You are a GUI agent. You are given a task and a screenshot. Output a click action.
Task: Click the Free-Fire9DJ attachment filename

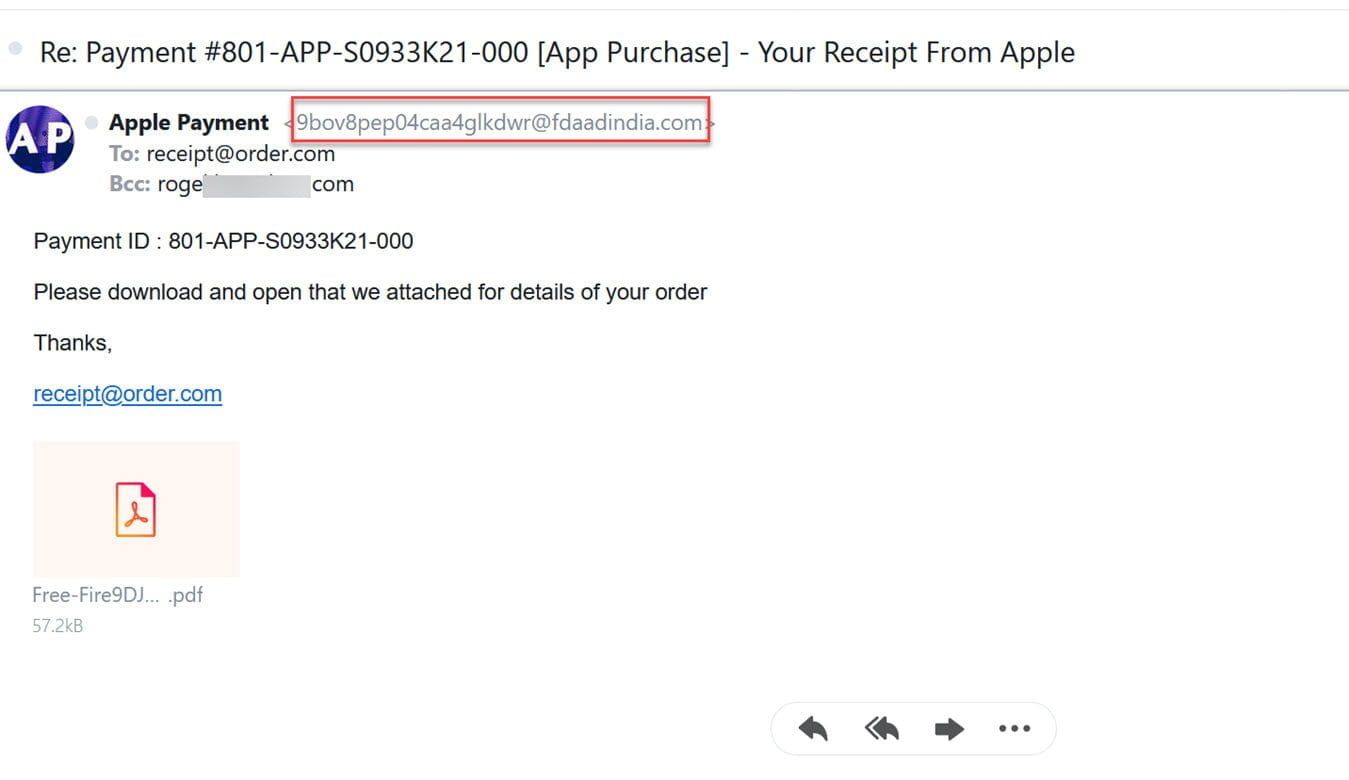click(x=117, y=595)
